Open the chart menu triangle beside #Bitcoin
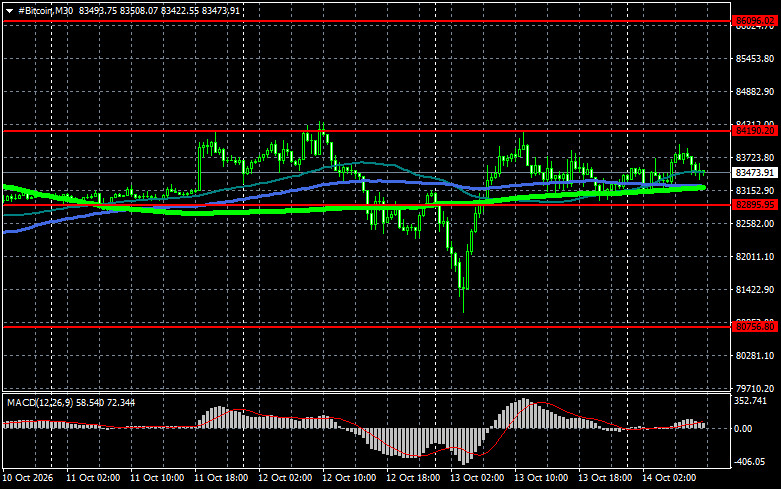The height and width of the screenshot is (489, 781). point(9,11)
